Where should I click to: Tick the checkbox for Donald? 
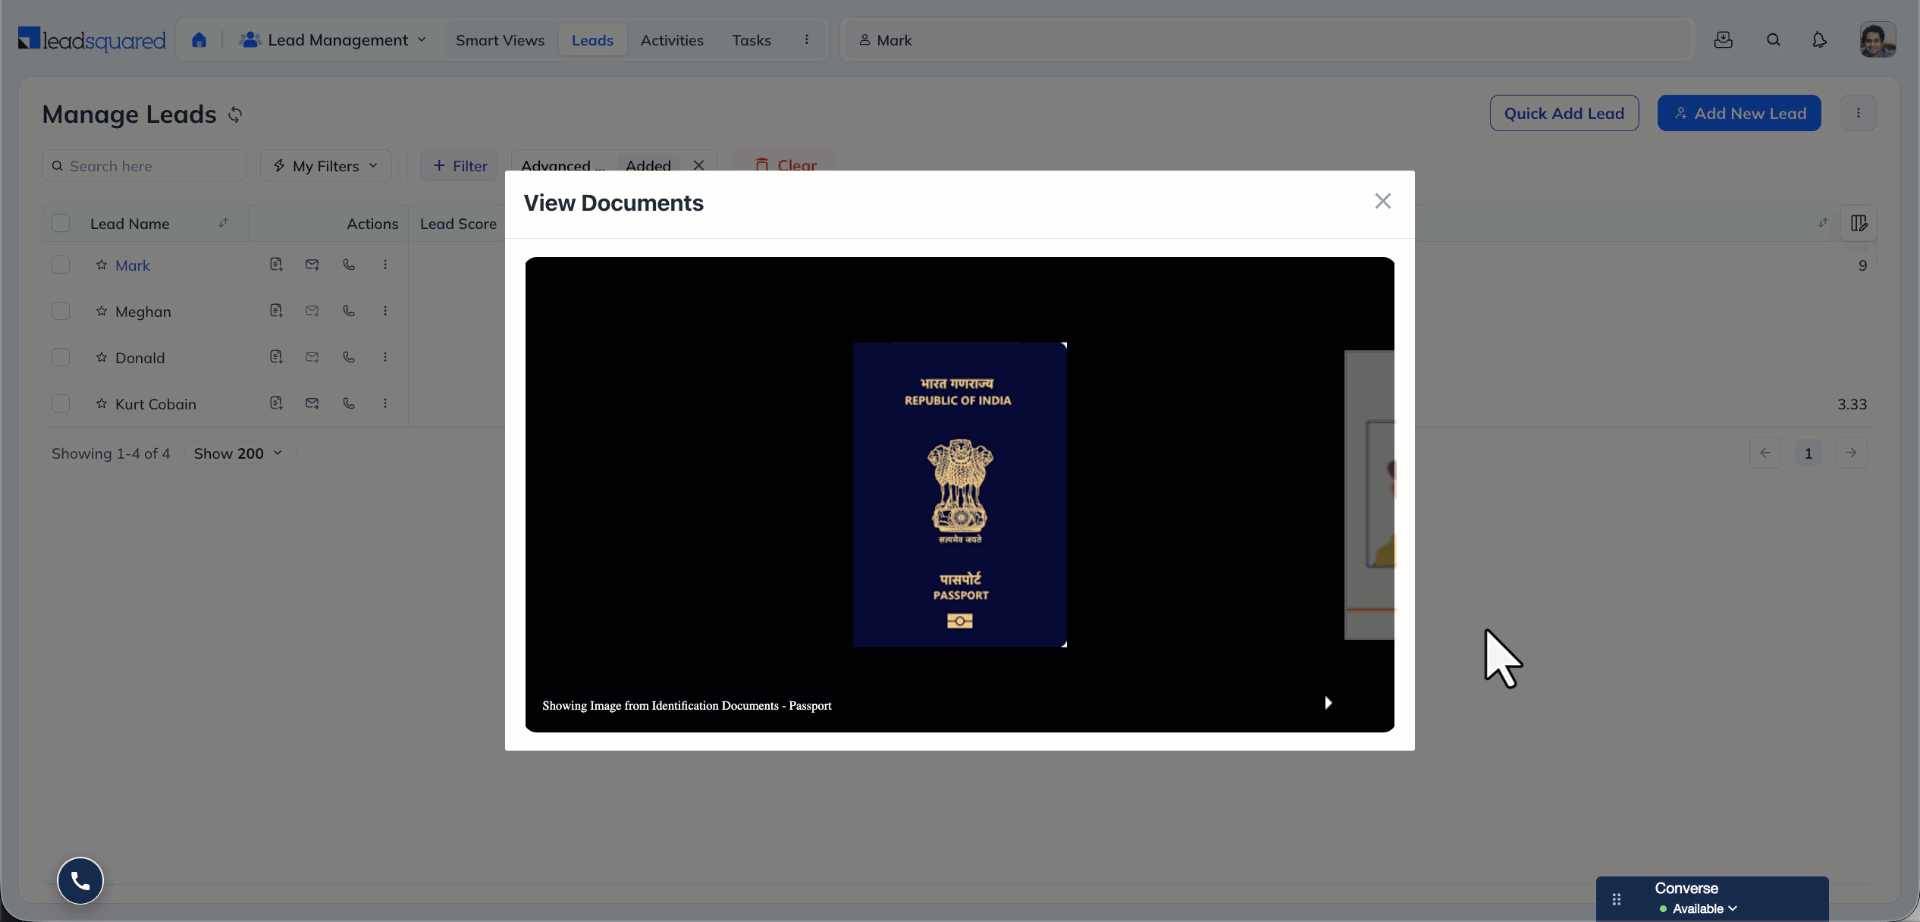click(x=61, y=357)
